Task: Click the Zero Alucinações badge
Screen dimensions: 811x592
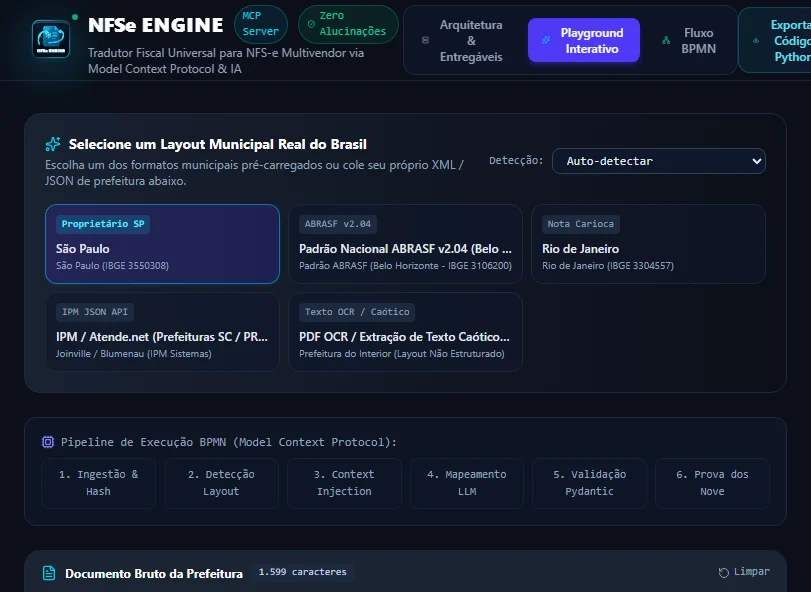Action: pos(348,24)
